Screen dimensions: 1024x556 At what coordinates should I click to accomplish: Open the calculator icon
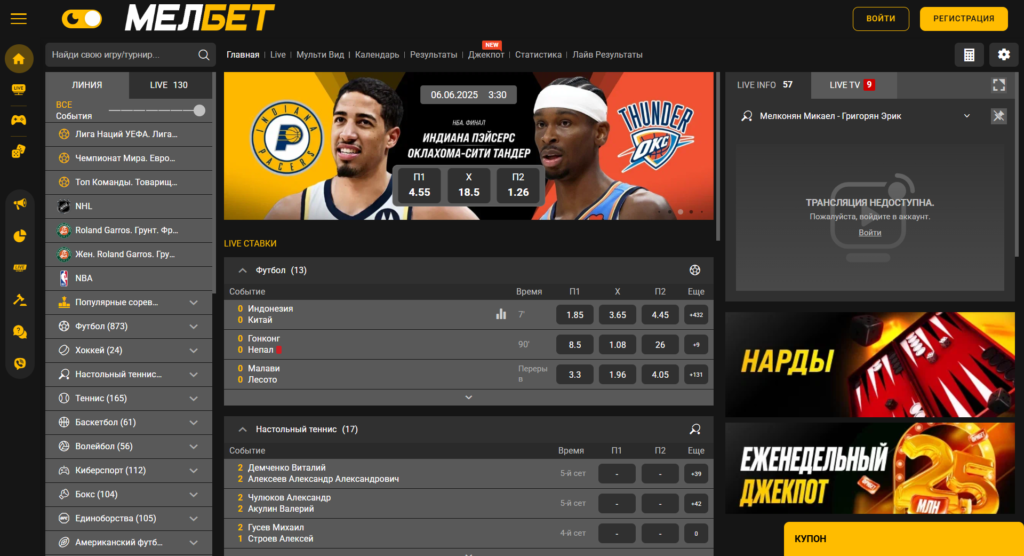(x=969, y=55)
